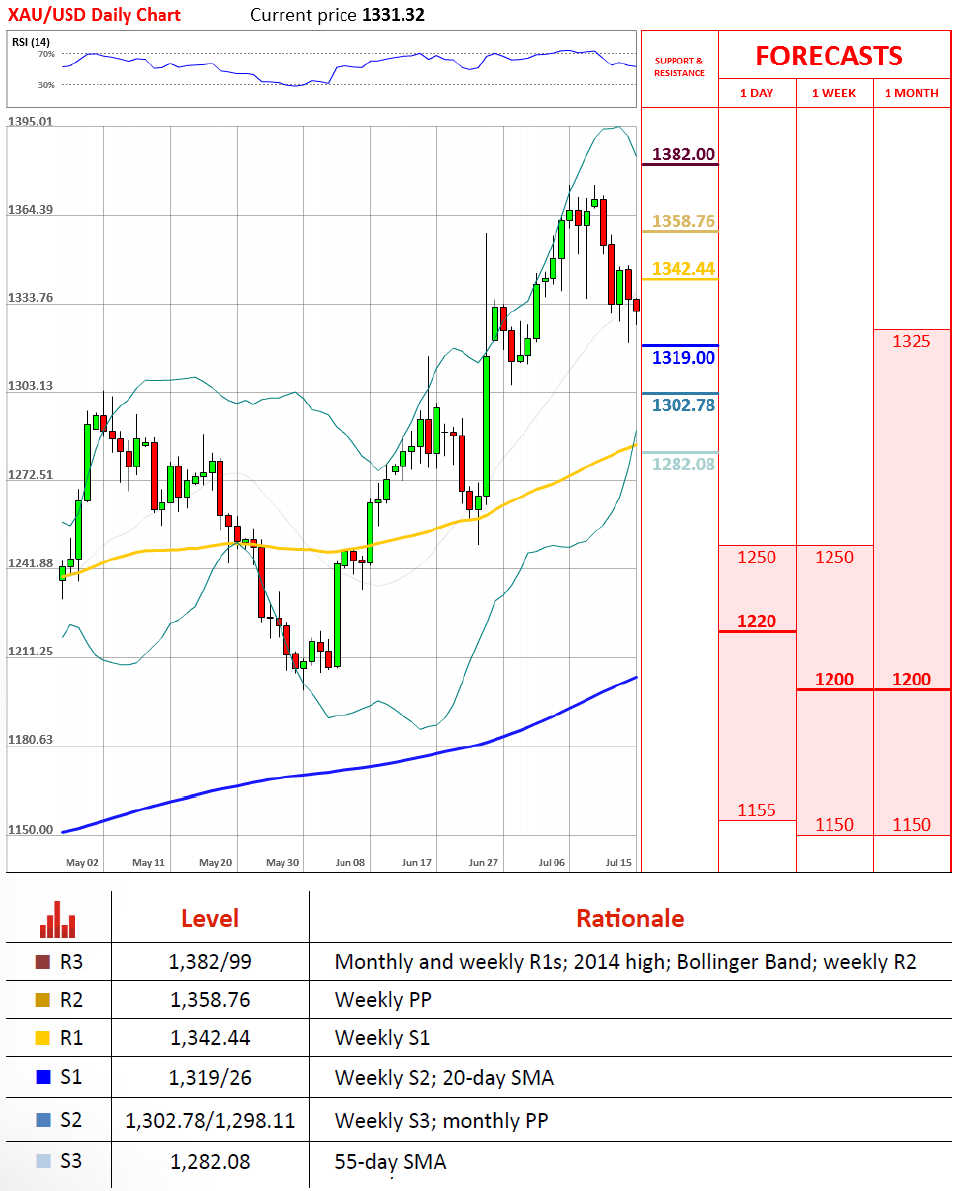Click the 1382.00 resistance level label
964x1191 pixels.
point(683,154)
